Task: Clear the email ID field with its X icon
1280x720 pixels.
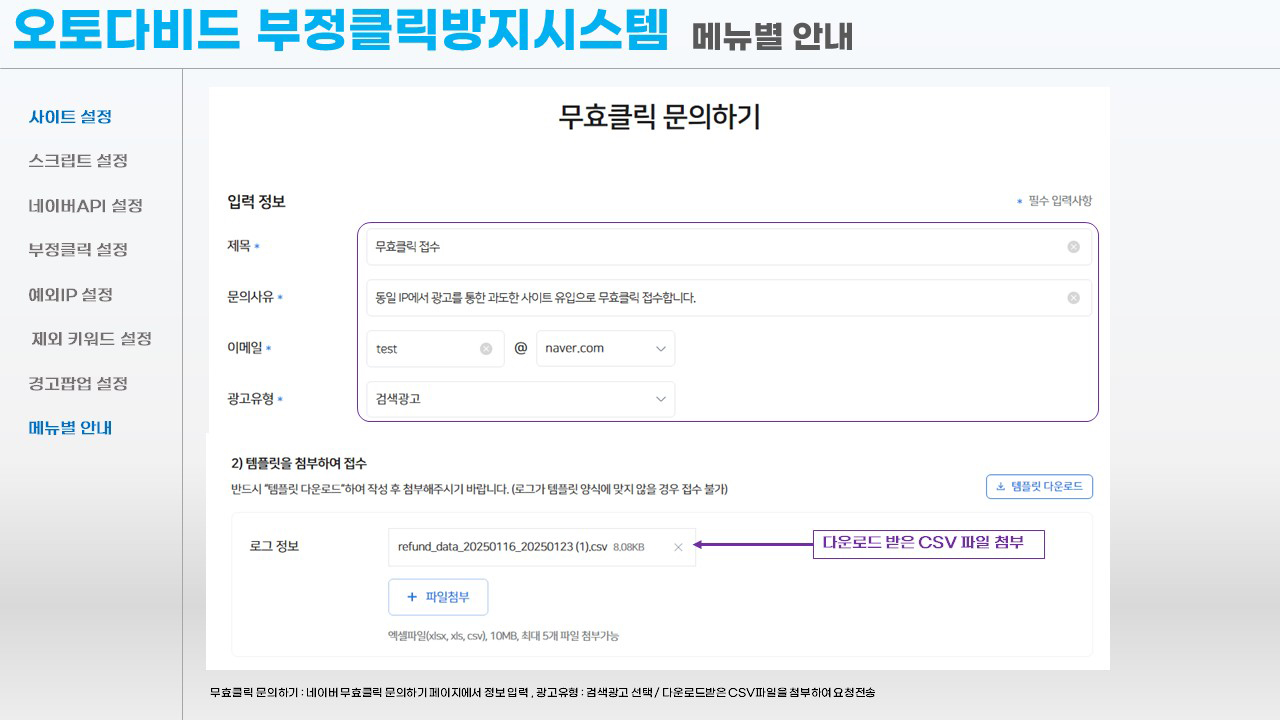Action: pos(486,349)
